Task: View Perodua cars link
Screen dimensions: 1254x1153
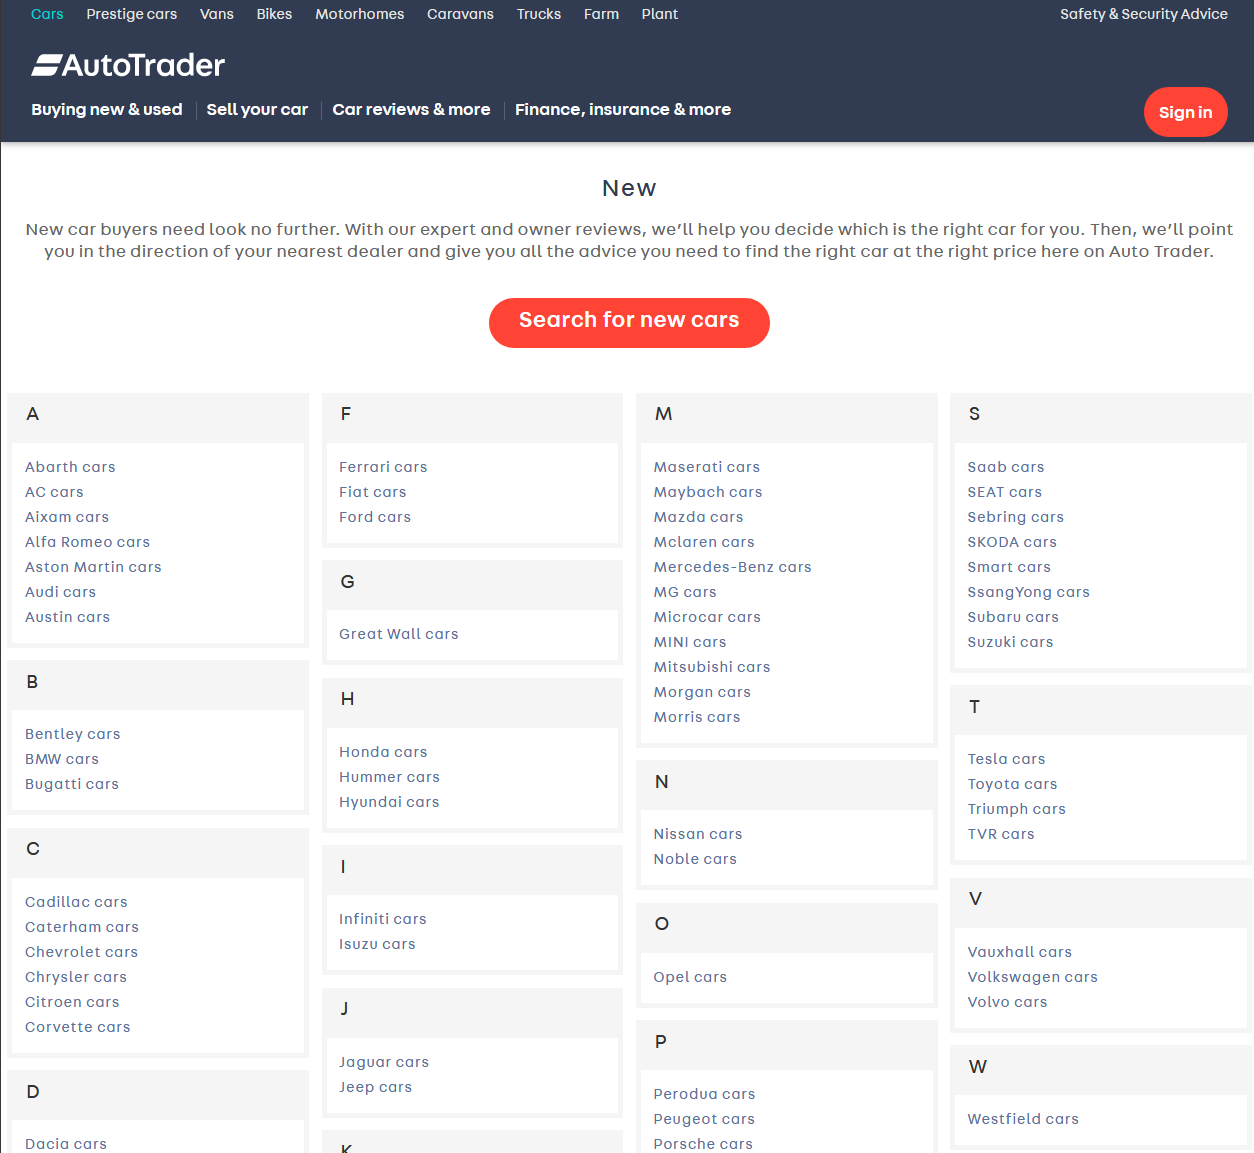Action: [704, 1094]
